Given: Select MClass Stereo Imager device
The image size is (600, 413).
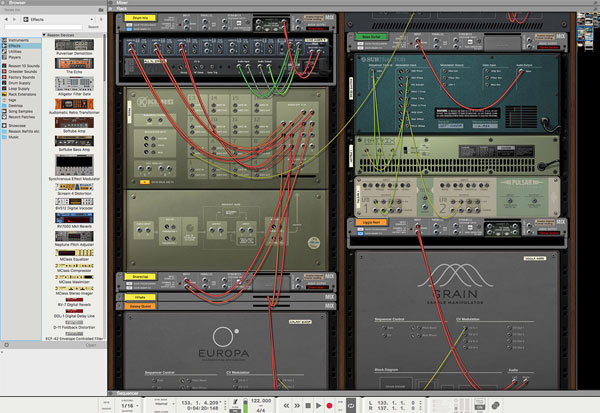Looking at the screenshot, I should (x=74, y=291).
